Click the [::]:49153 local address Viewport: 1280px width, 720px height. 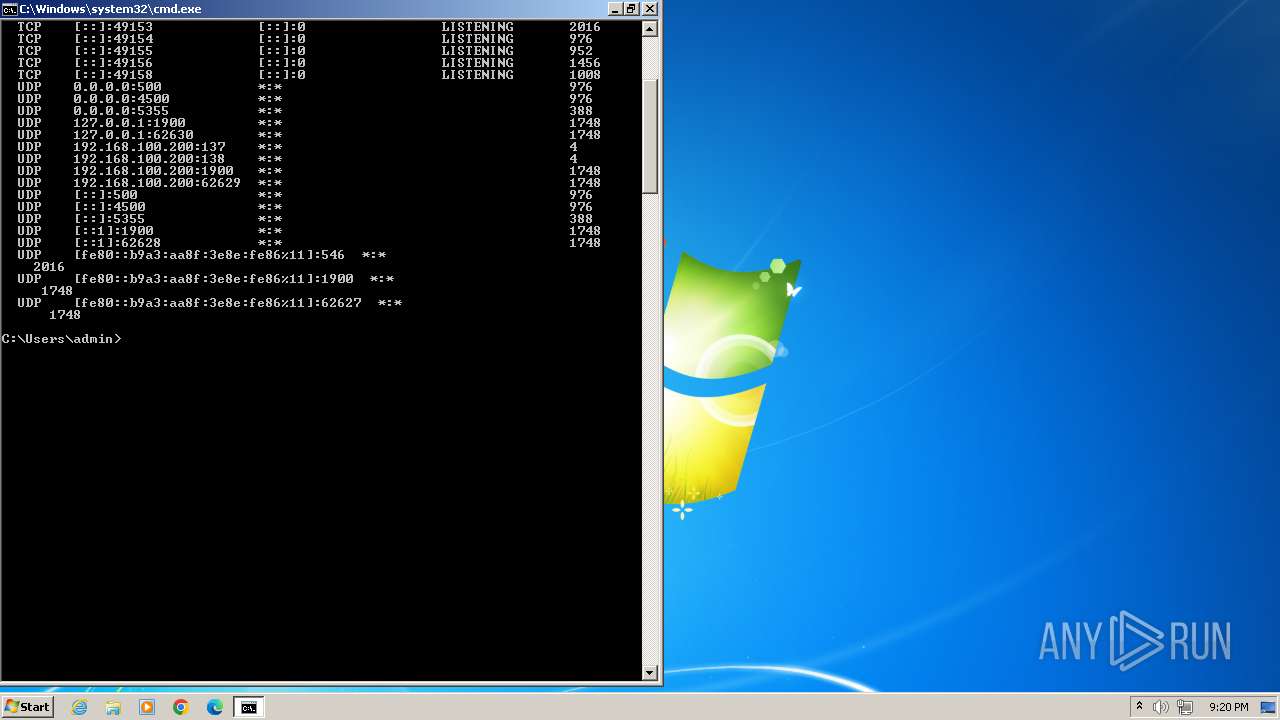pyautogui.click(x=113, y=27)
